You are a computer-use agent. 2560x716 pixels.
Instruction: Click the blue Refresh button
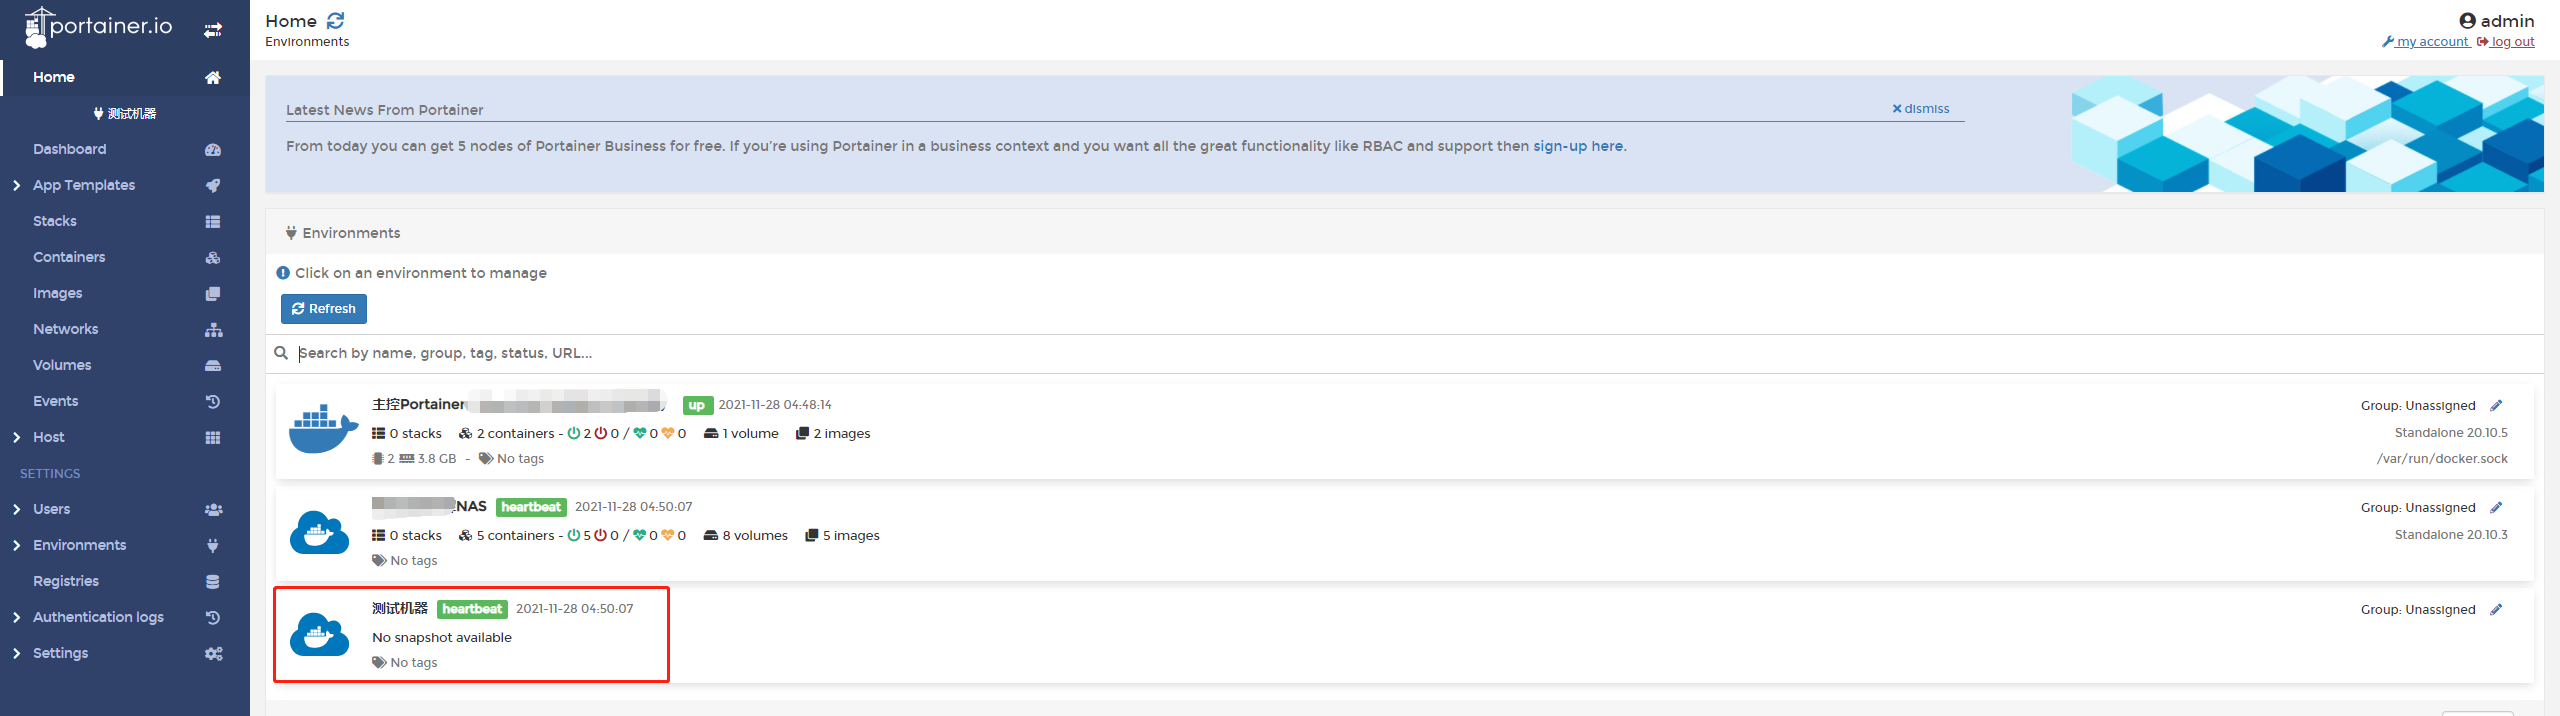coord(324,309)
